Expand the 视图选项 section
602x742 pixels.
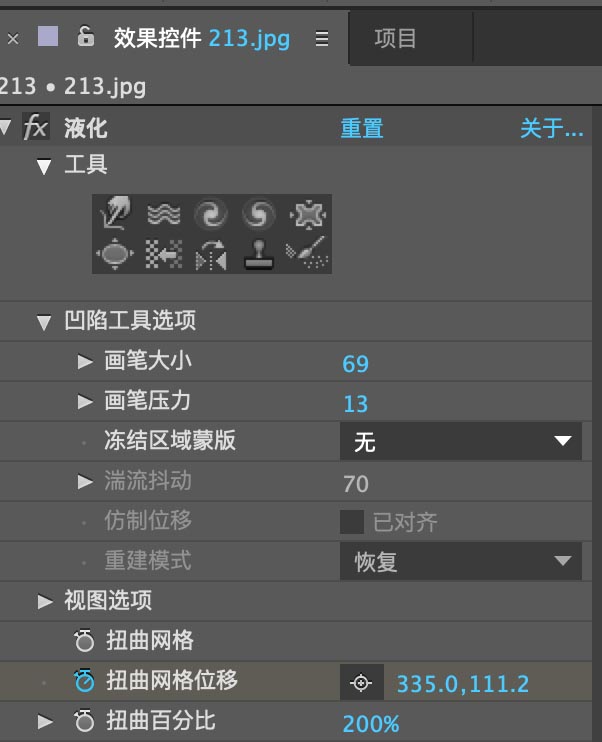click(x=45, y=601)
